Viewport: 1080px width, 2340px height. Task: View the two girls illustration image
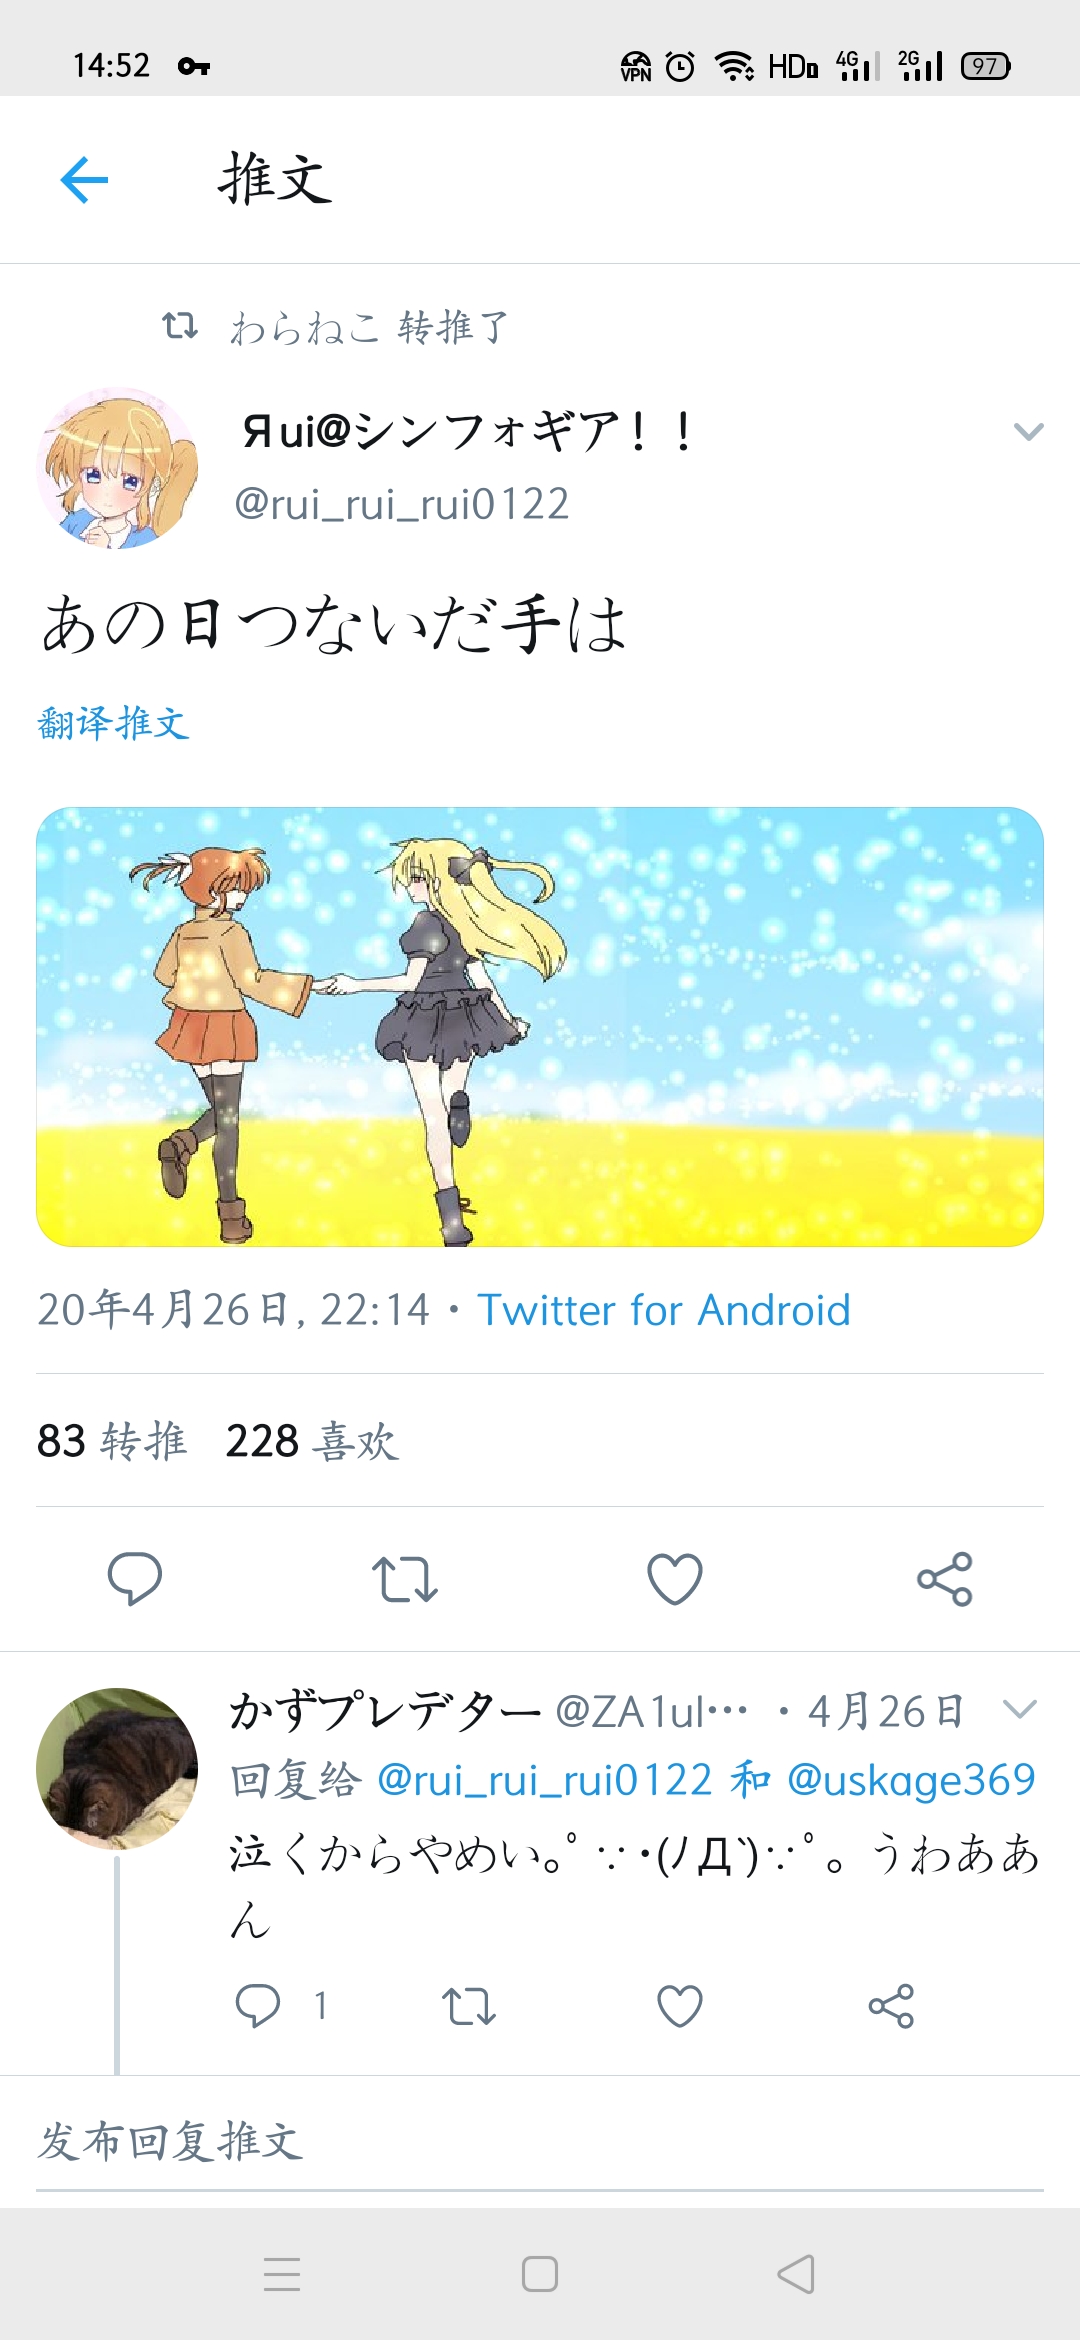click(540, 1027)
